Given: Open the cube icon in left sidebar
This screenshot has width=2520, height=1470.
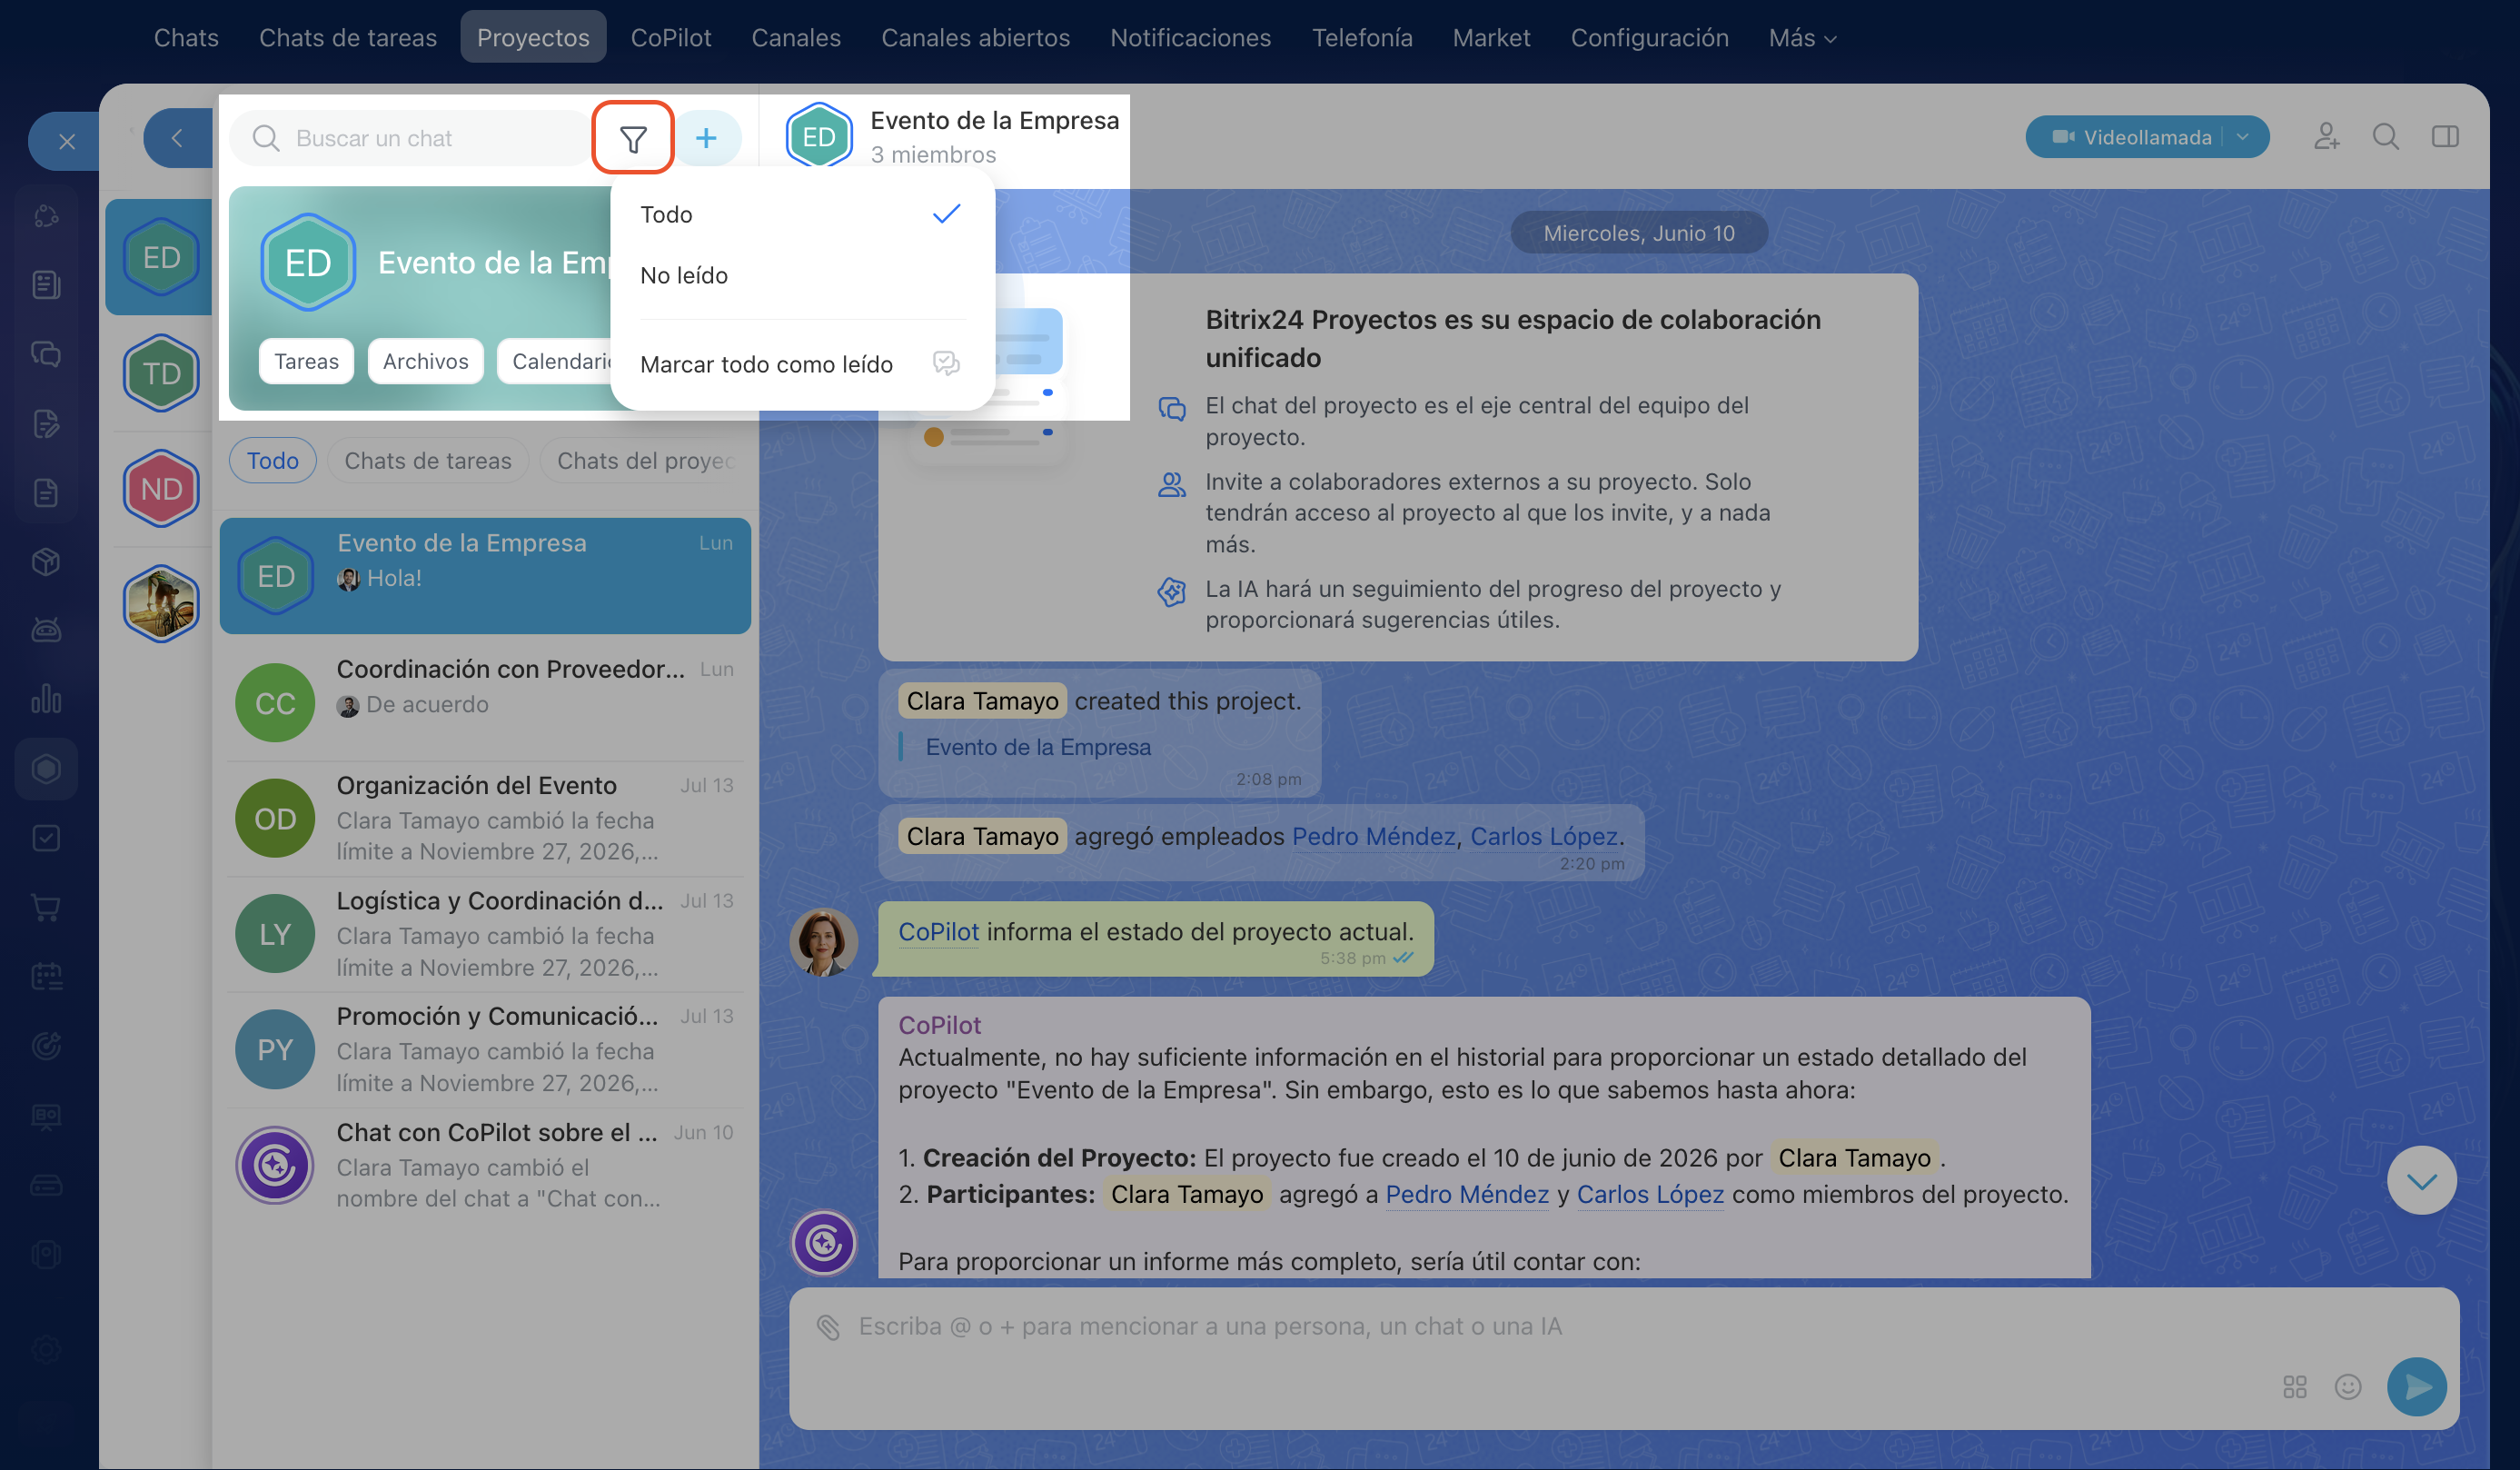Looking at the screenshot, I should tap(46, 561).
